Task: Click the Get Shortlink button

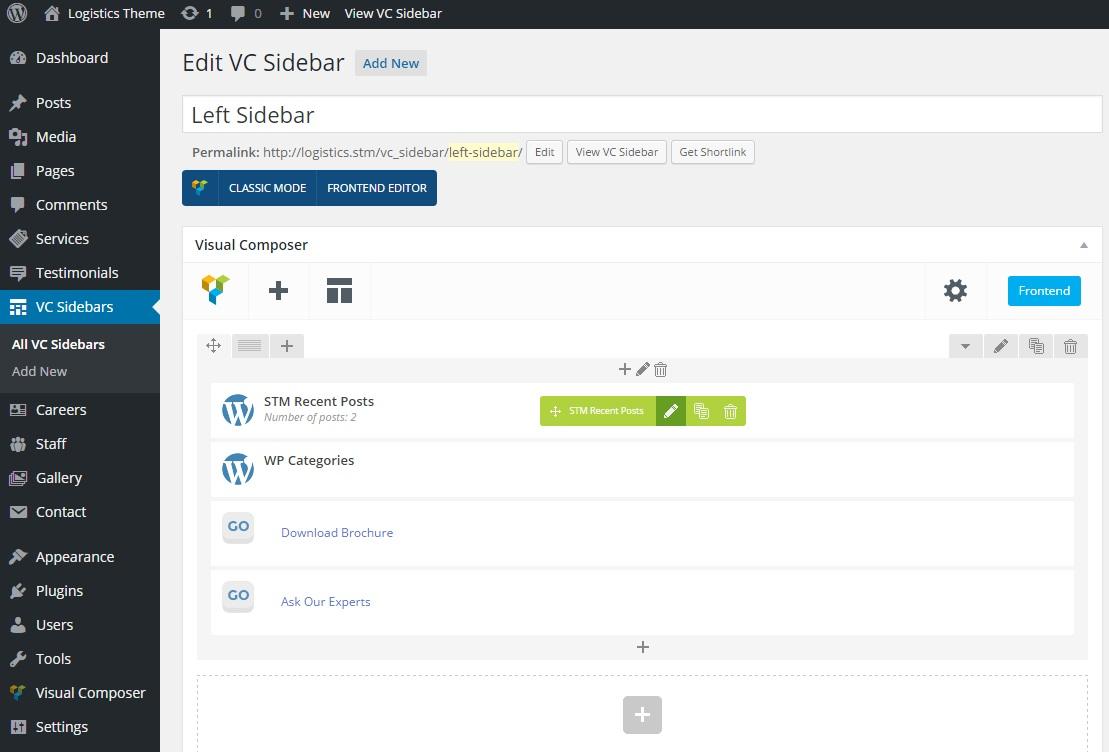Action: pyautogui.click(x=712, y=152)
